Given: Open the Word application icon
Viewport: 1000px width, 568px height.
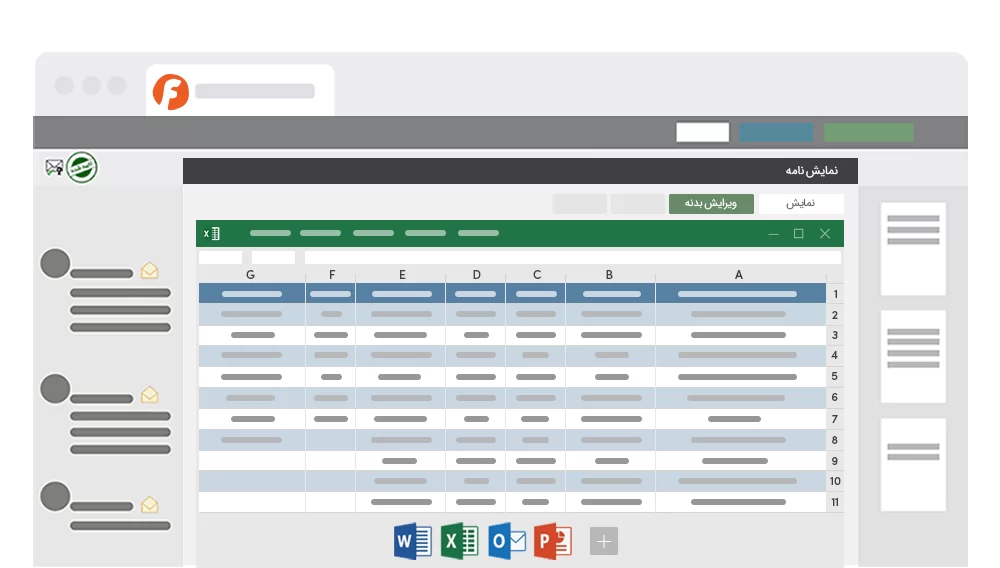Looking at the screenshot, I should (413, 541).
